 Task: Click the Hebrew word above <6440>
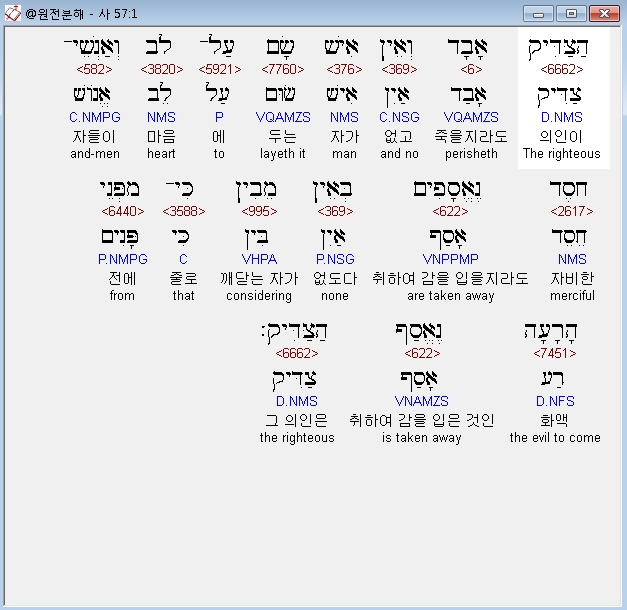pyautogui.click(x=119, y=189)
